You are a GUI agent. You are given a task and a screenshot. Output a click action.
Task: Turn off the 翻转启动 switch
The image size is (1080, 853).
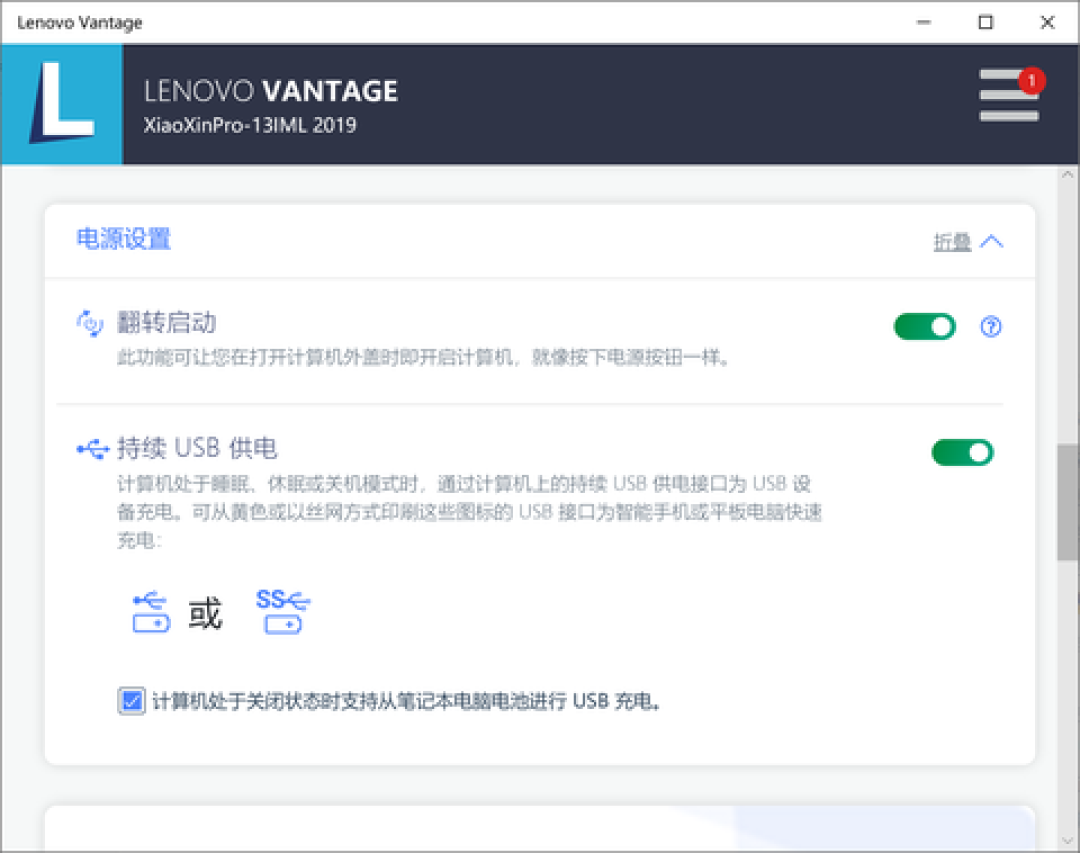click(924, 327)
